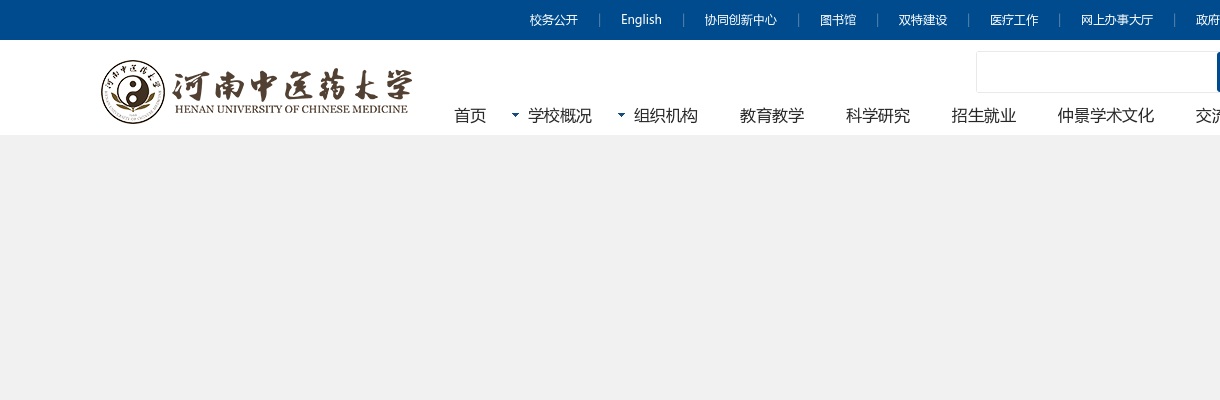
Task: Open the 教育教学 menu item
Action: pyautogui.click(x=772, y=116)
